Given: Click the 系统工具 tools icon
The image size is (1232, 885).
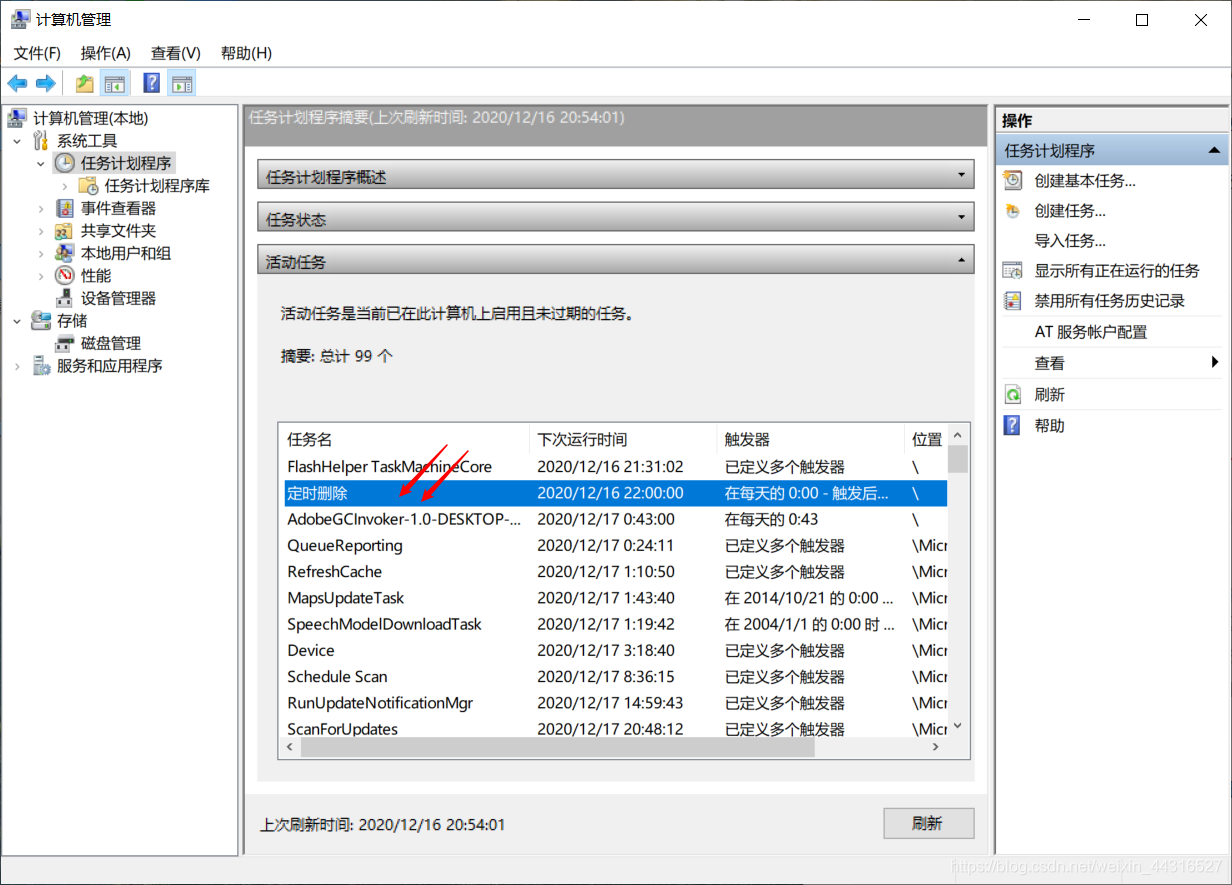Looking at the screenshot, I should pyautogui.click(x=41, y=141).
